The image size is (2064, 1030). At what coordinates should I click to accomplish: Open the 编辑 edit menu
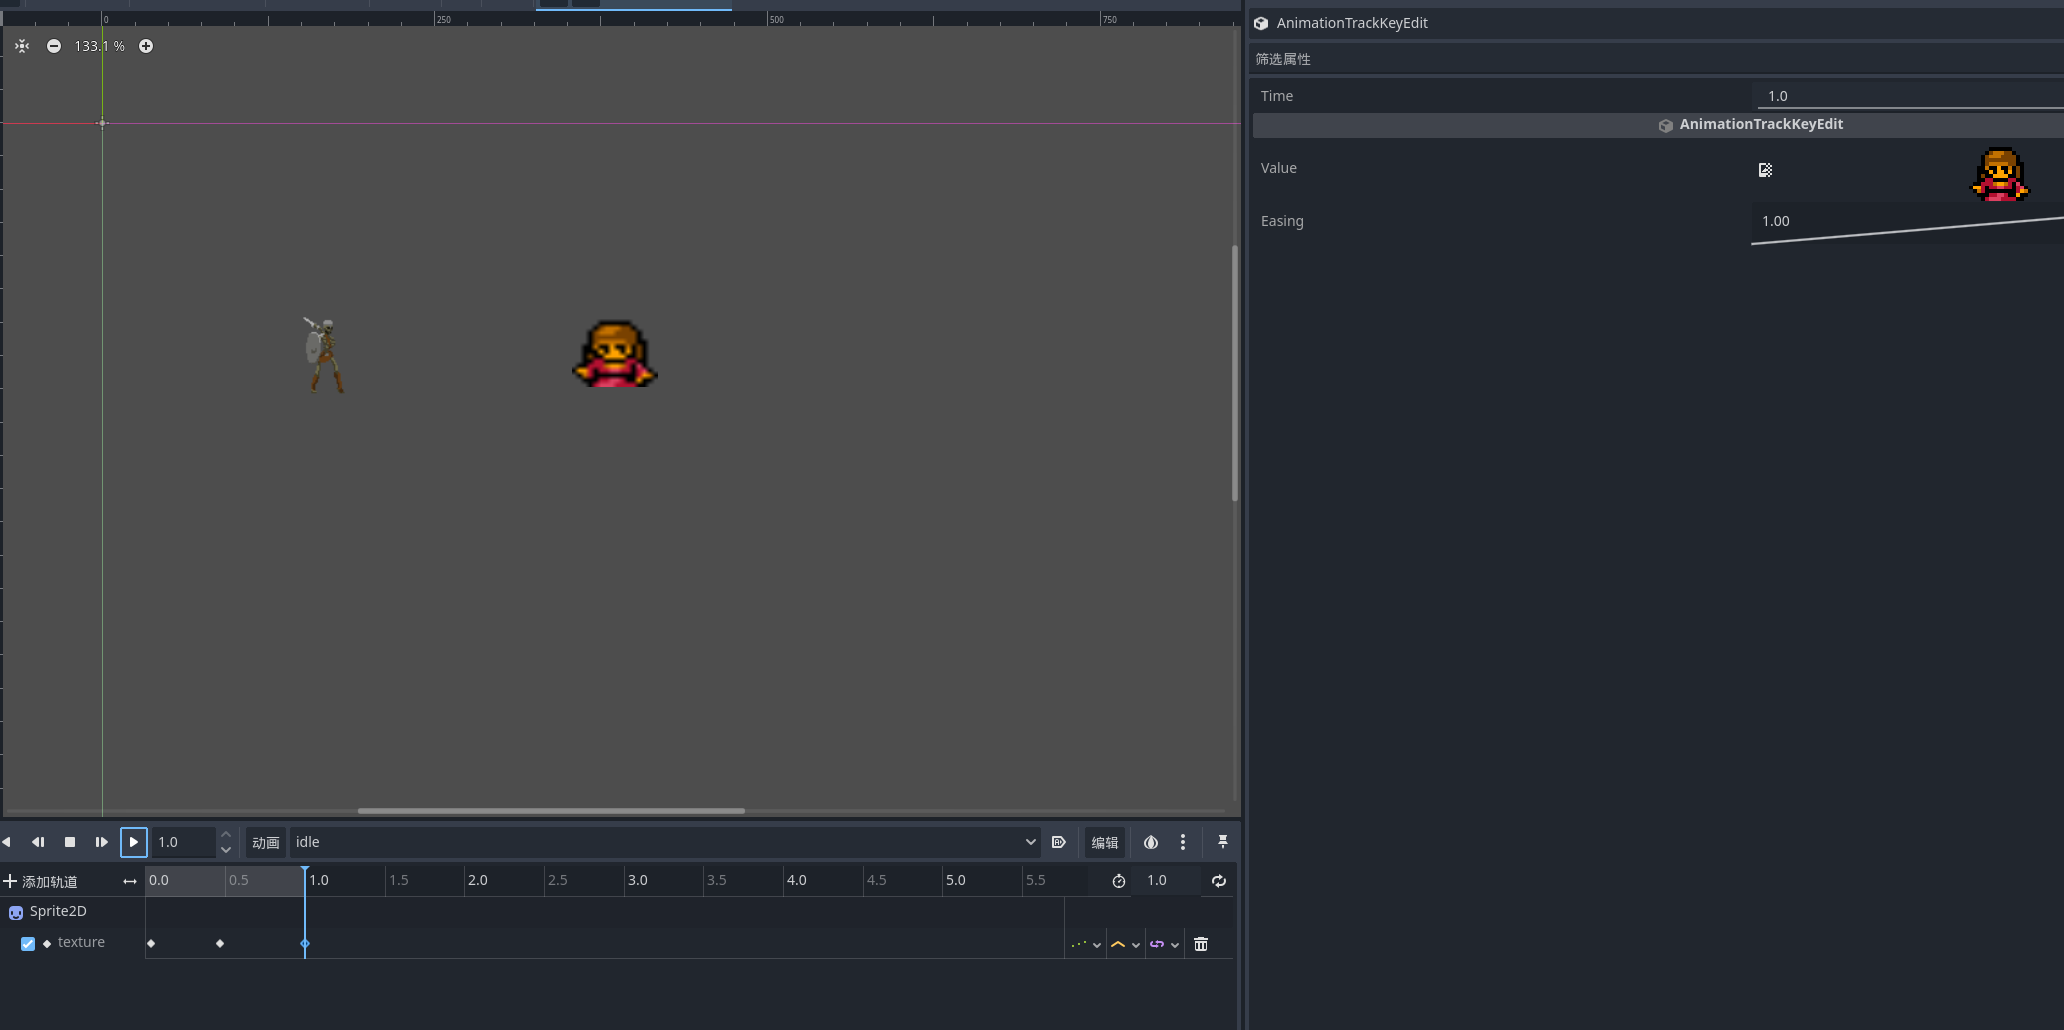coord(1105,842)
